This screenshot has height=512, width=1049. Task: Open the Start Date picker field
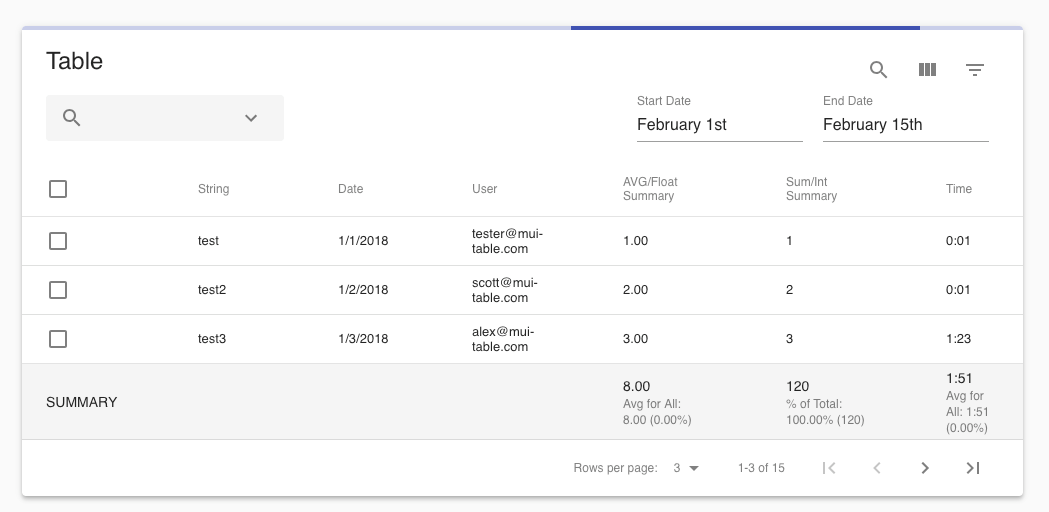click(x=719, y=125)
